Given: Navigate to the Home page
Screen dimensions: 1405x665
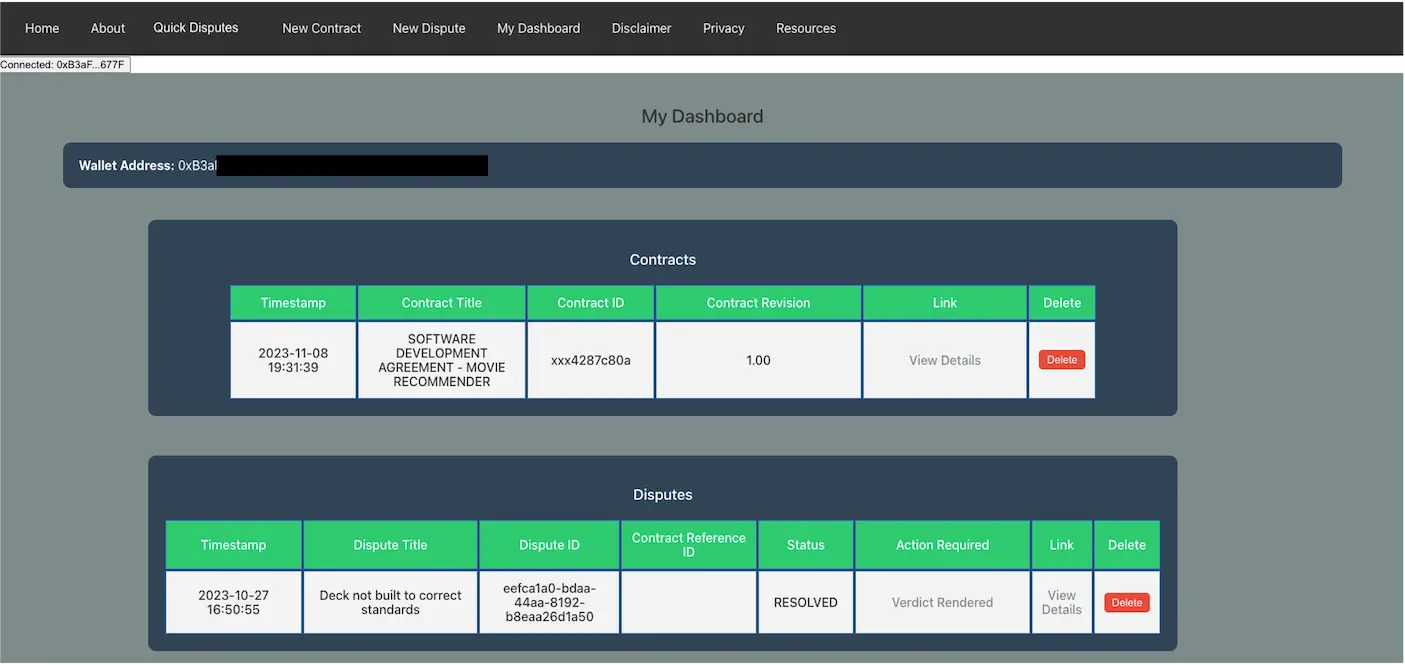Looking at the screenshot, I should tap(41, 28).
